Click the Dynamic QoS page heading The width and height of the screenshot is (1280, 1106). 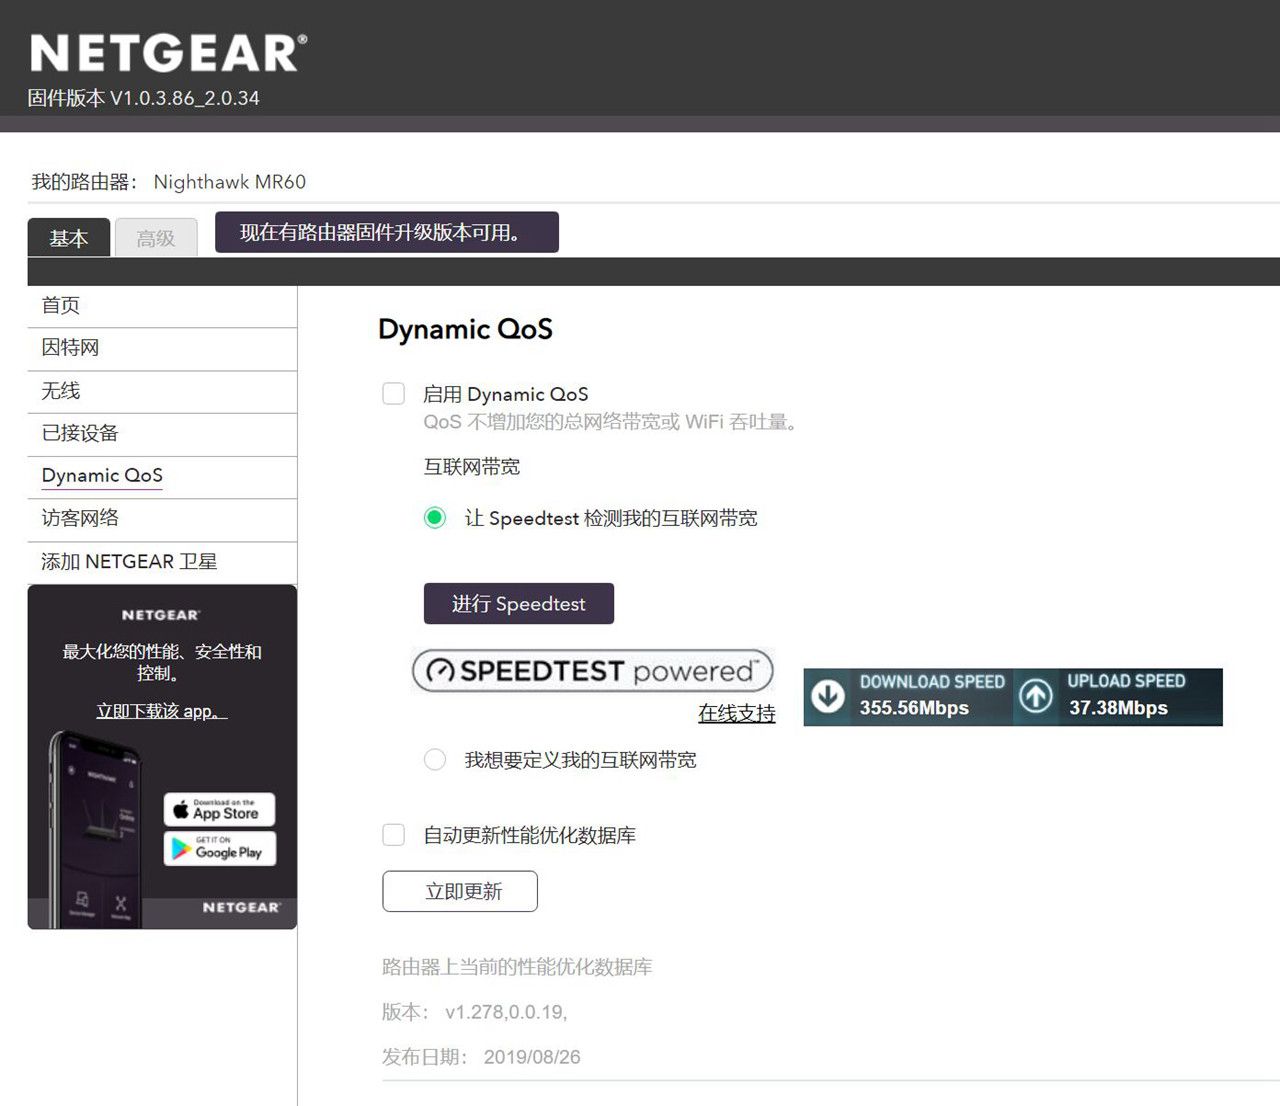(465, 329)
